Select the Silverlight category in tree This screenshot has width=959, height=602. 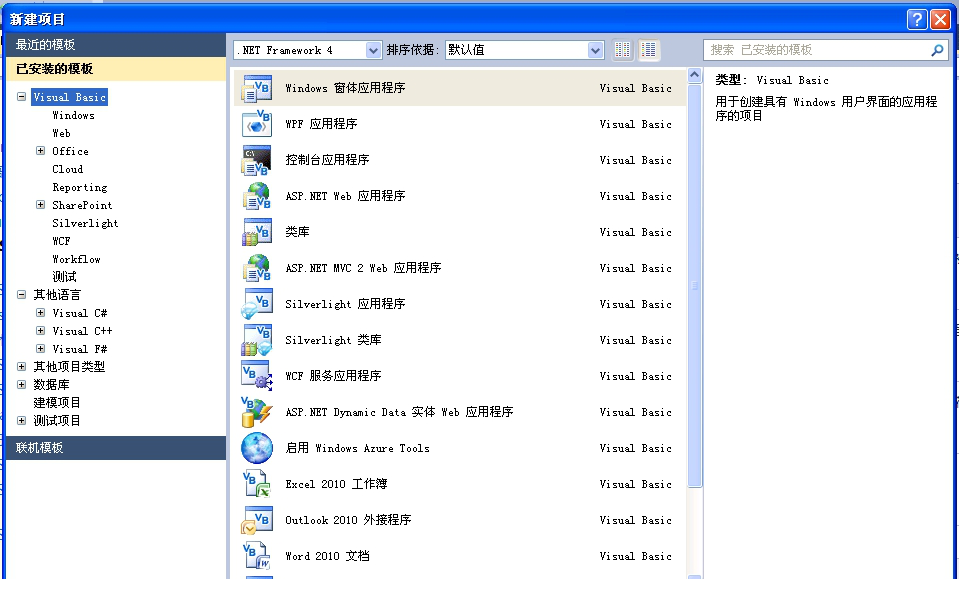(x=85, y=223)
